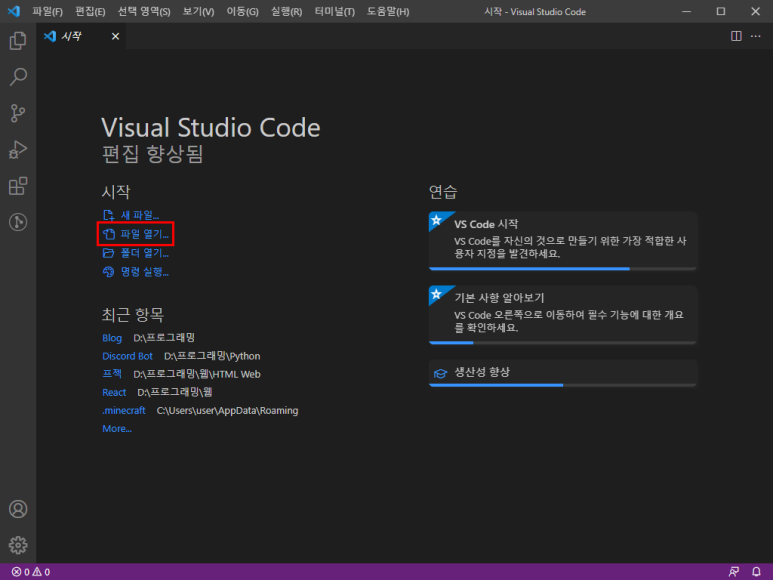This screenshot has height=580, width=773.
Task: Click the feedback icon in status bar
Action: (734, 572)
